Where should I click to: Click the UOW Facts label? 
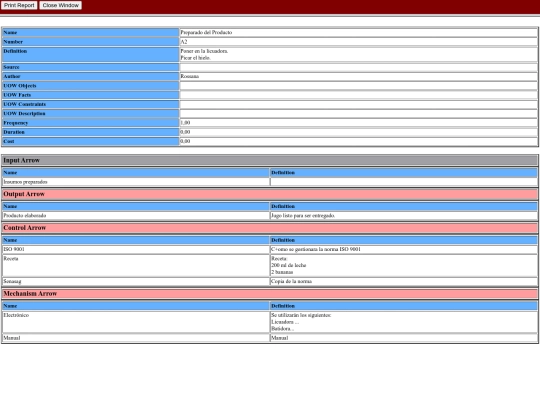point(17,95)
